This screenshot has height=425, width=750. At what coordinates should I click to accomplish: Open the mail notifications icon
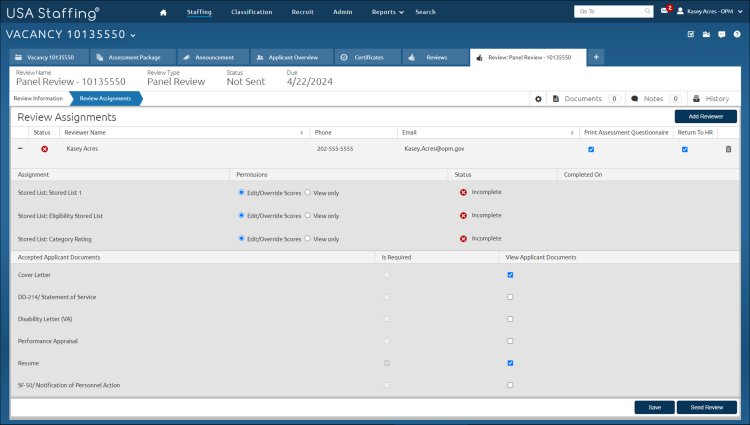[x=665, y=11]
